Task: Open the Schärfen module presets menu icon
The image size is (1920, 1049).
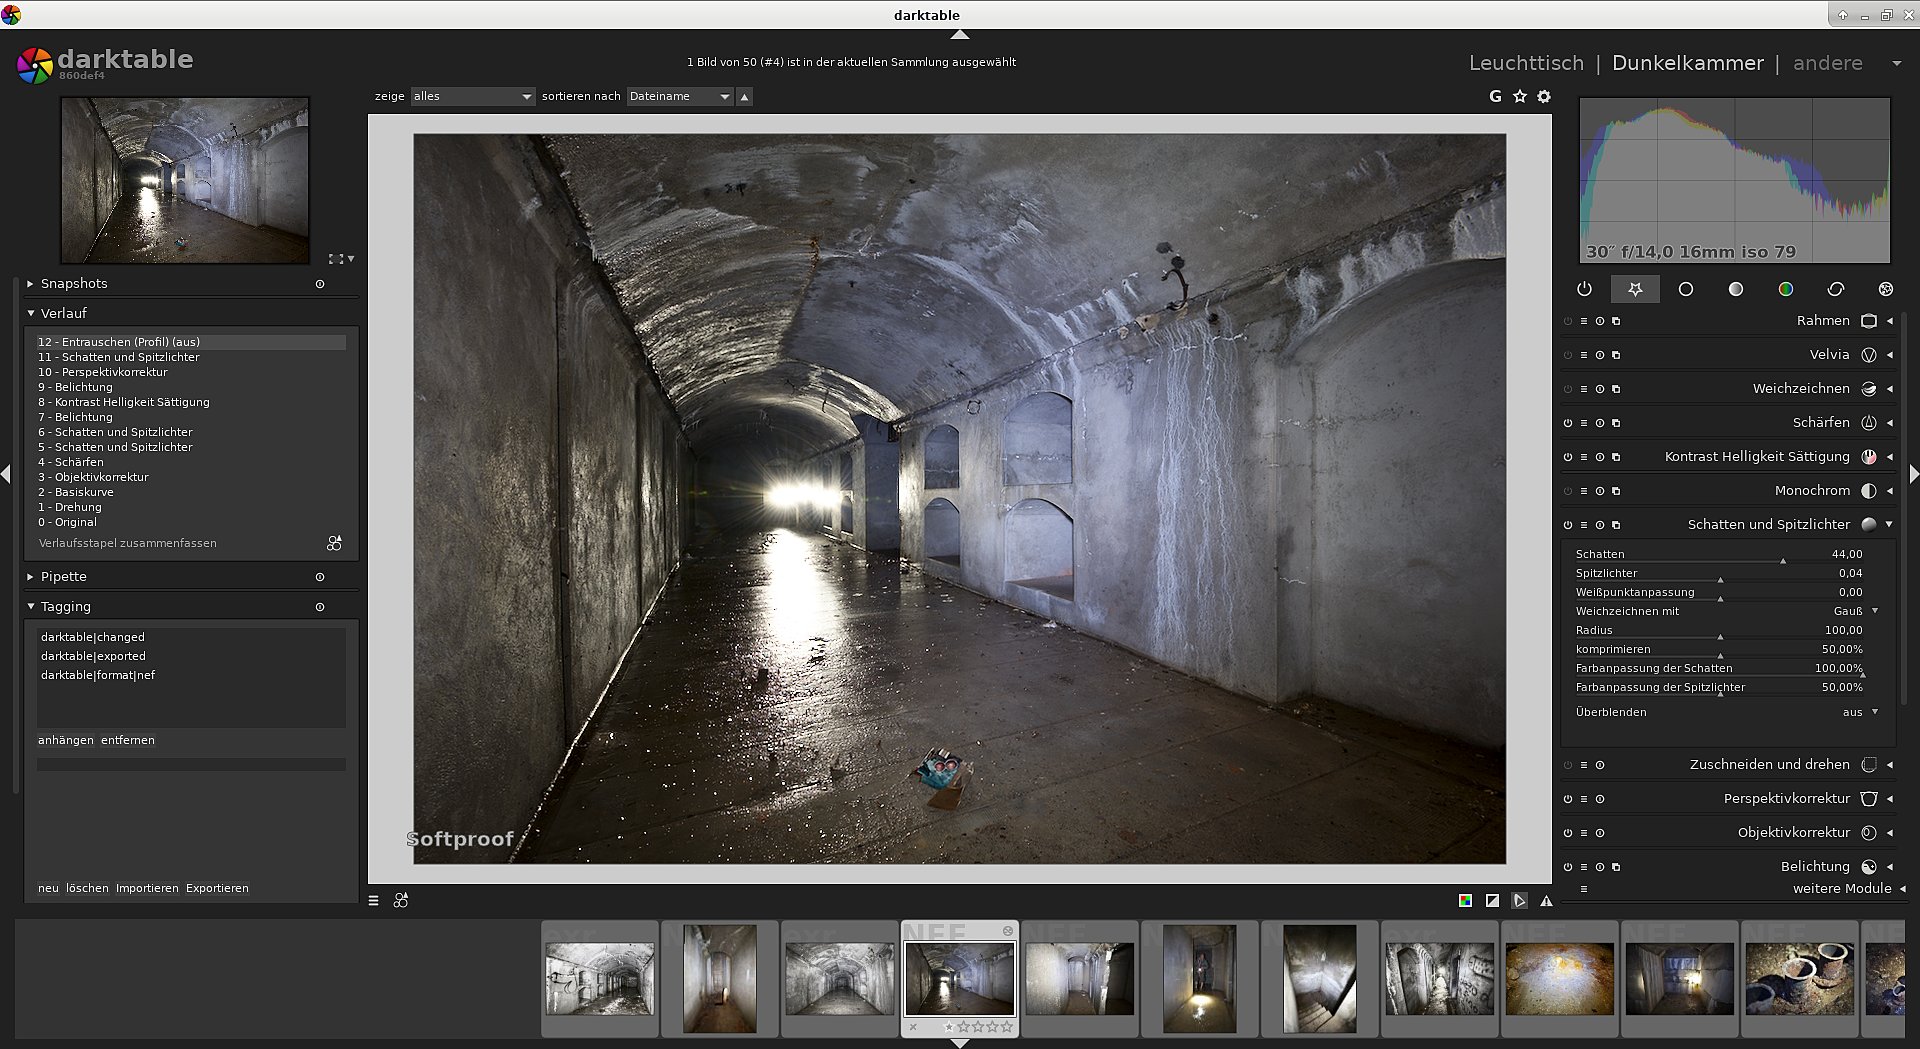Action: [x=1583, y=422]
